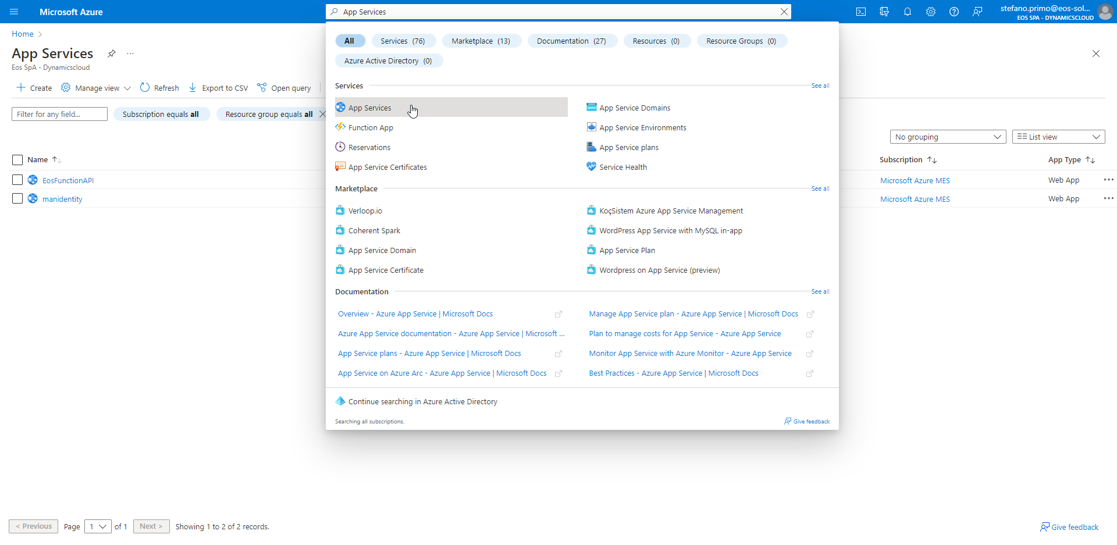
Task: Click Continue searching in Azure Active Directory
Action: point(422,402)
